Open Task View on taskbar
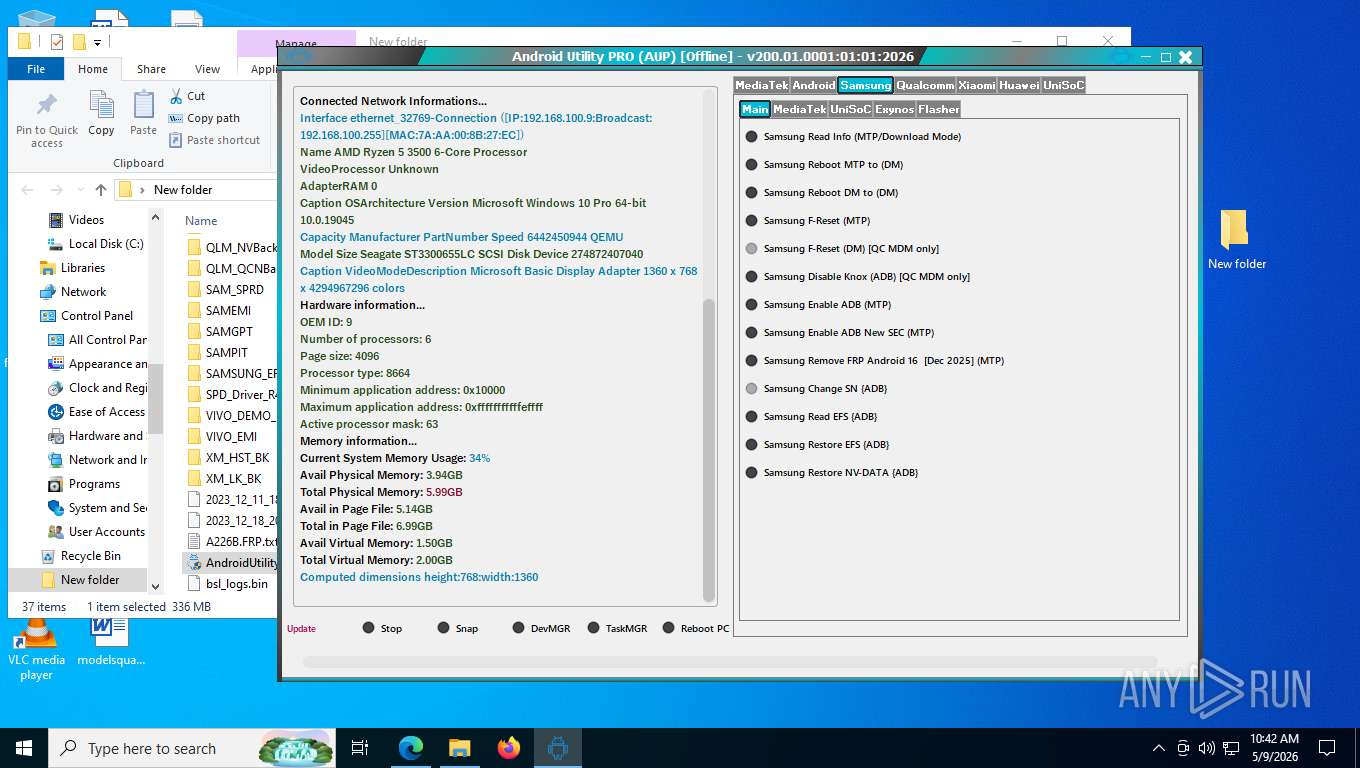 click(360, 748)
